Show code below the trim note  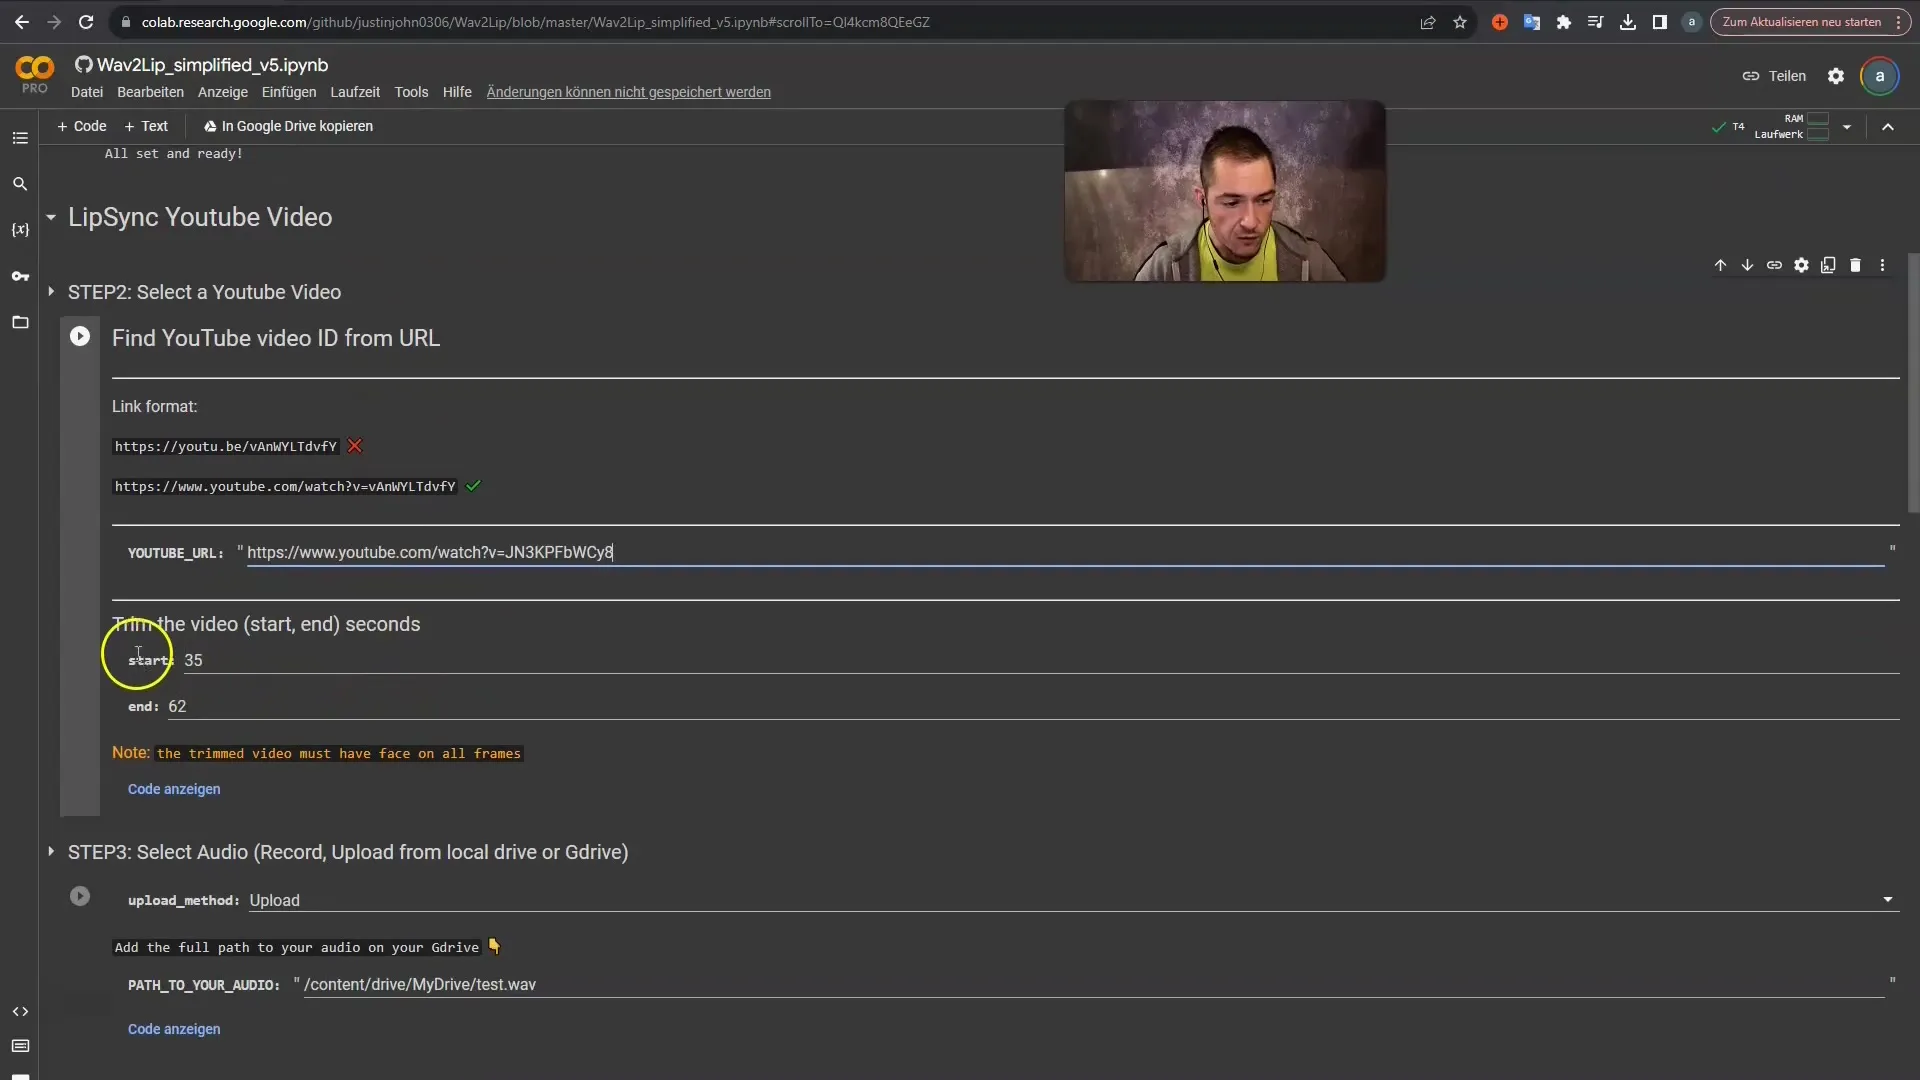(174, 789)
